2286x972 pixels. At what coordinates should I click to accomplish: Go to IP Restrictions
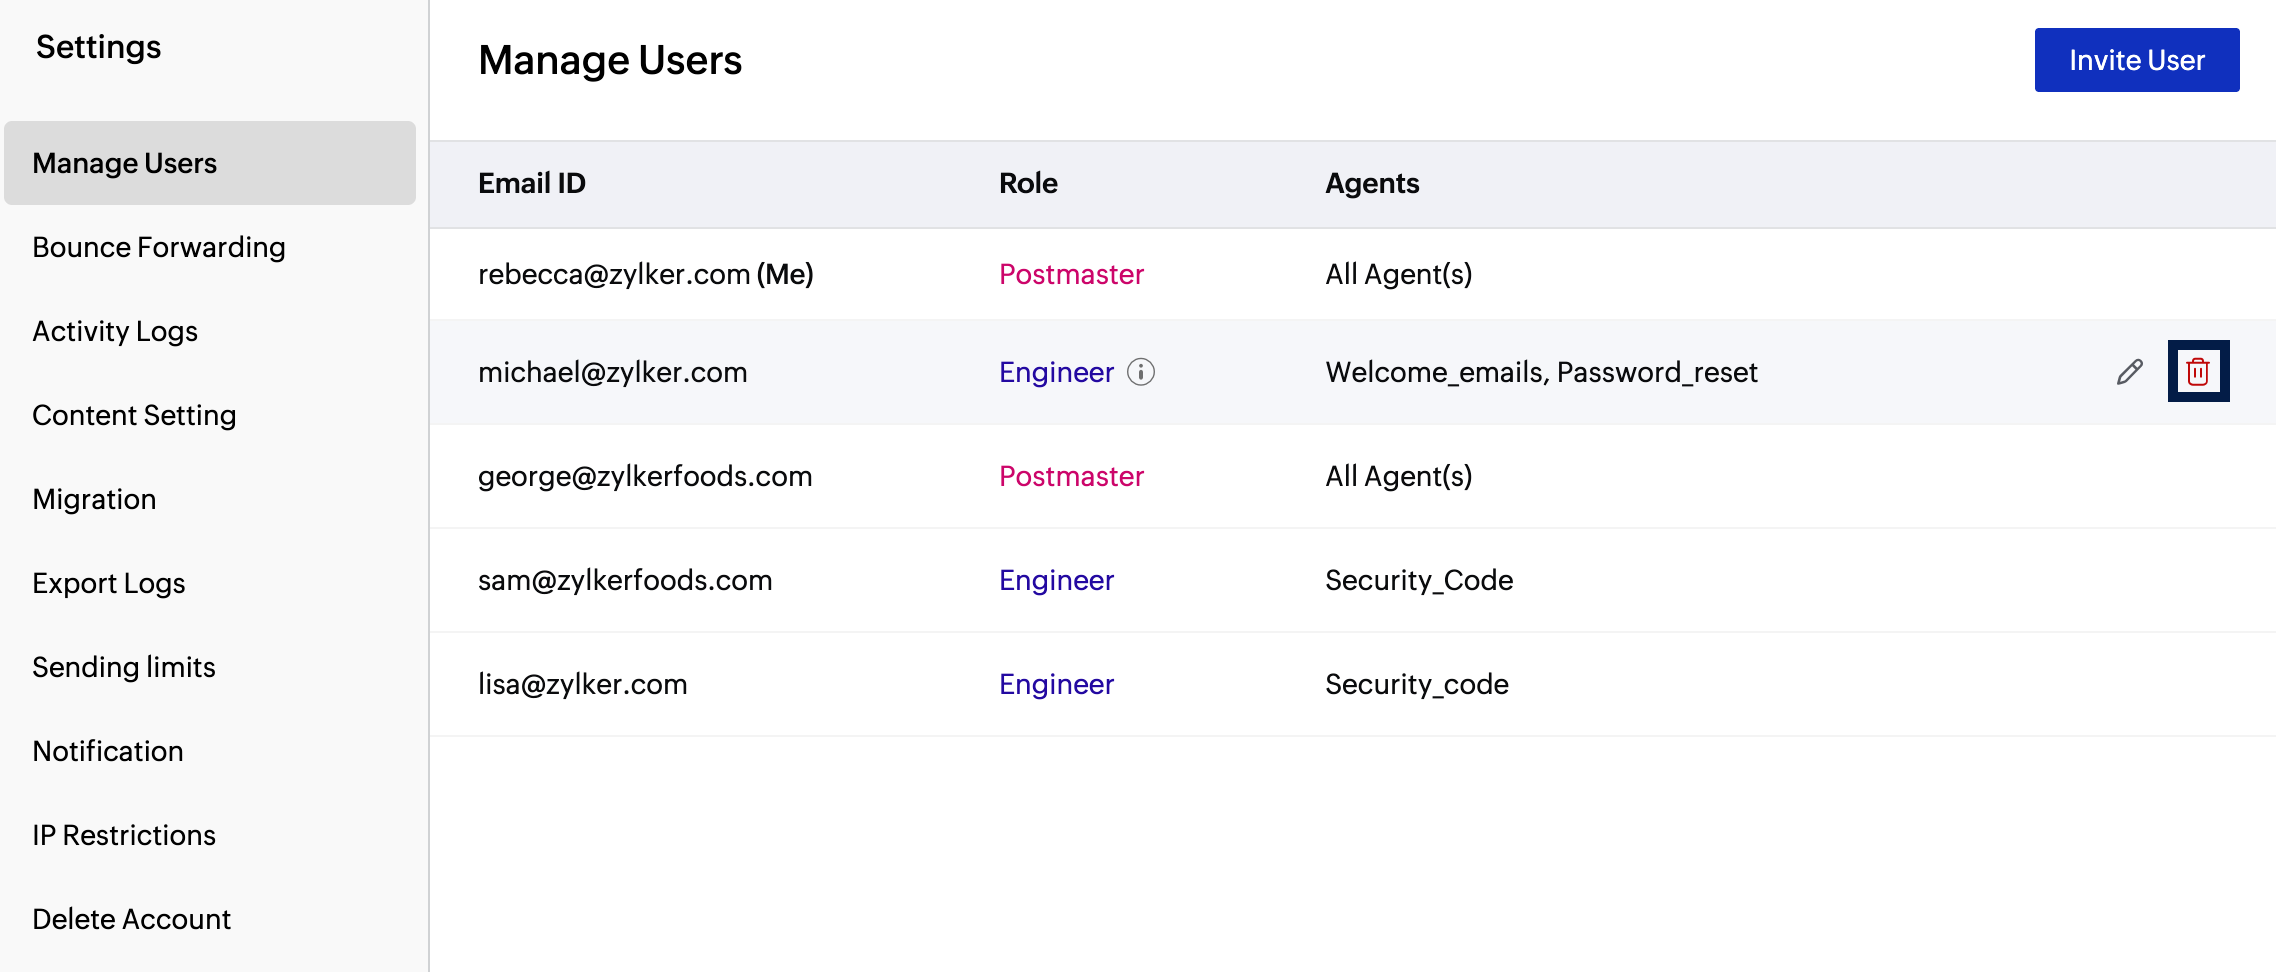click(124, 835)
